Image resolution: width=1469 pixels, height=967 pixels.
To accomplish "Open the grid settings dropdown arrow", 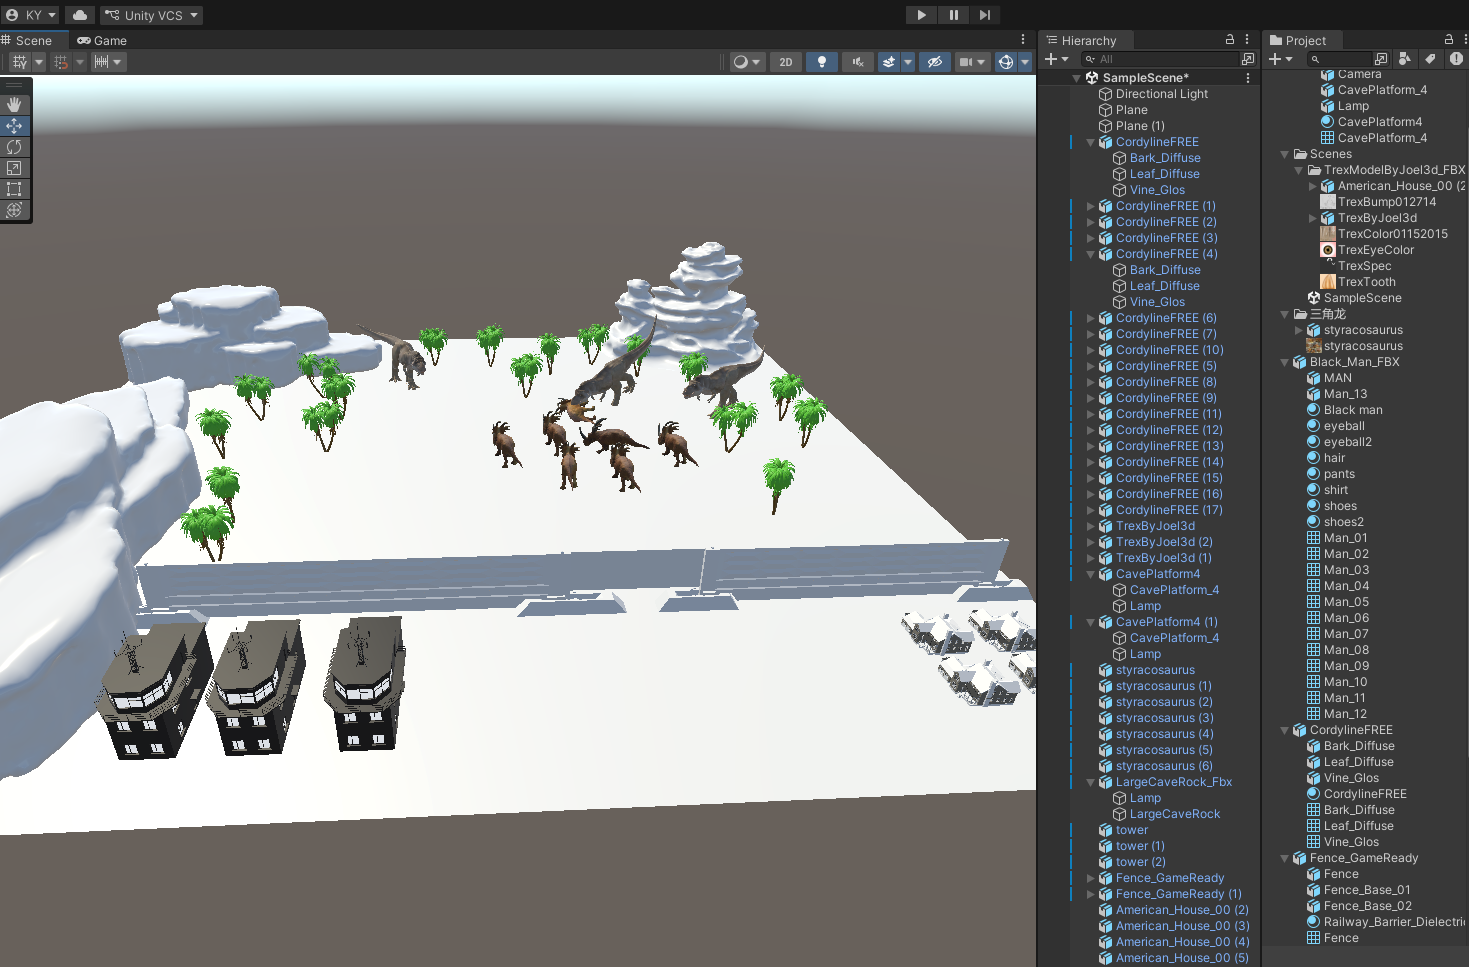I will [39, 62].
